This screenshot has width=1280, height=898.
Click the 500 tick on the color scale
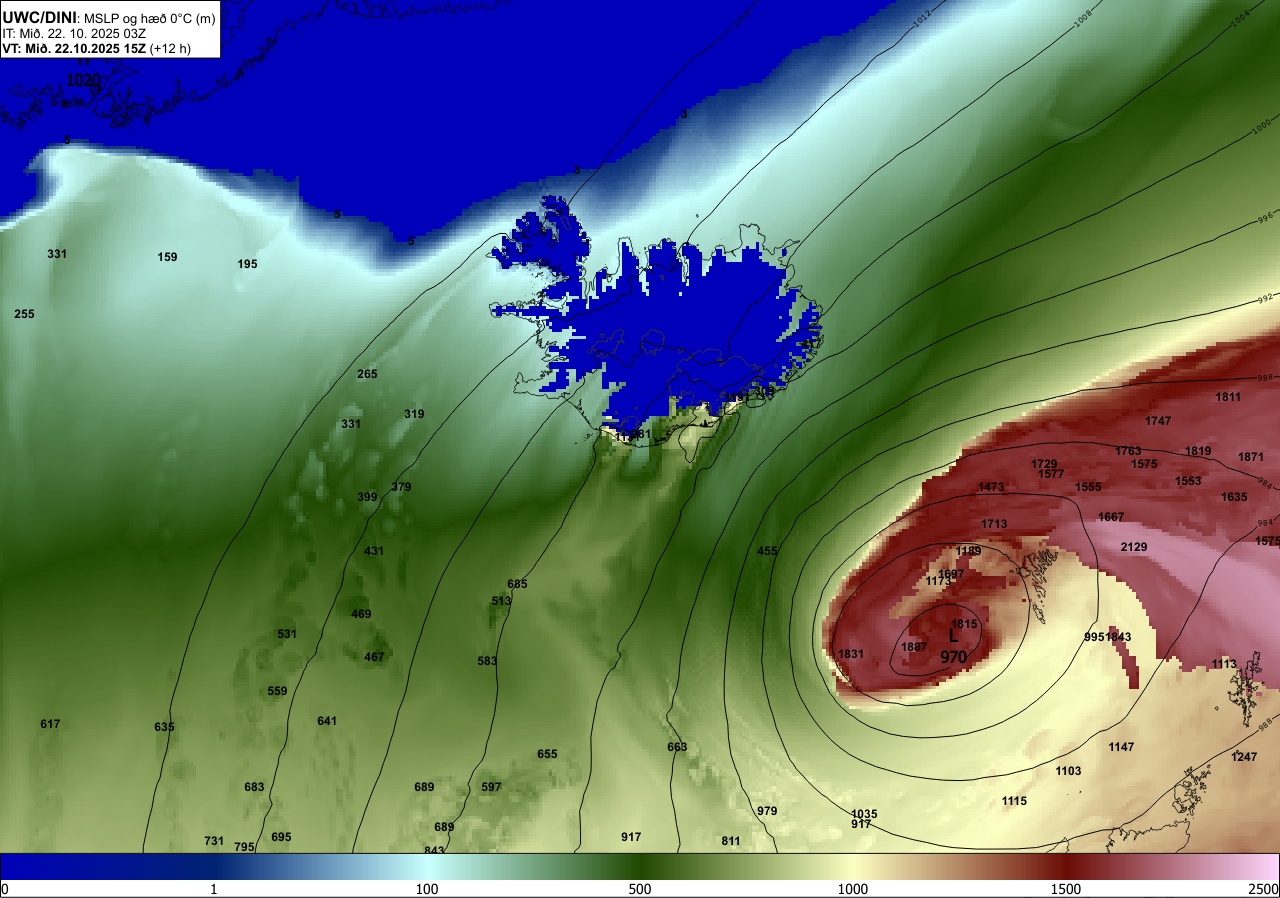[640, 889]
